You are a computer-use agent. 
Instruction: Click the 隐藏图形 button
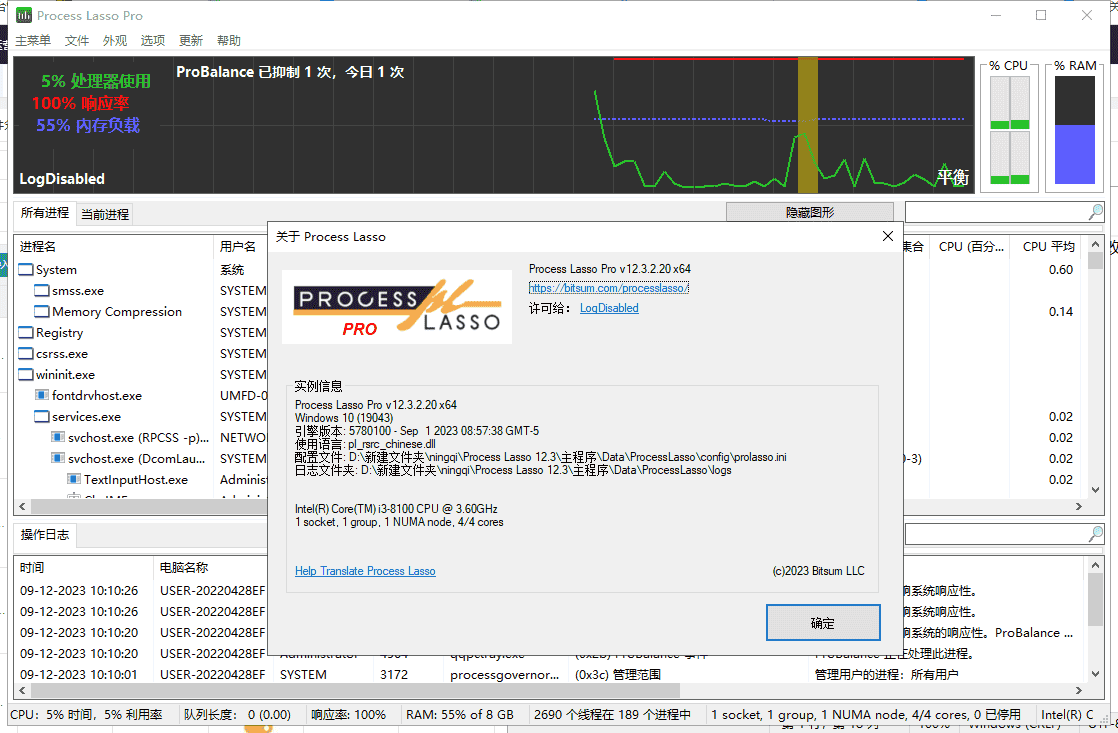click(x=809, y=212)
